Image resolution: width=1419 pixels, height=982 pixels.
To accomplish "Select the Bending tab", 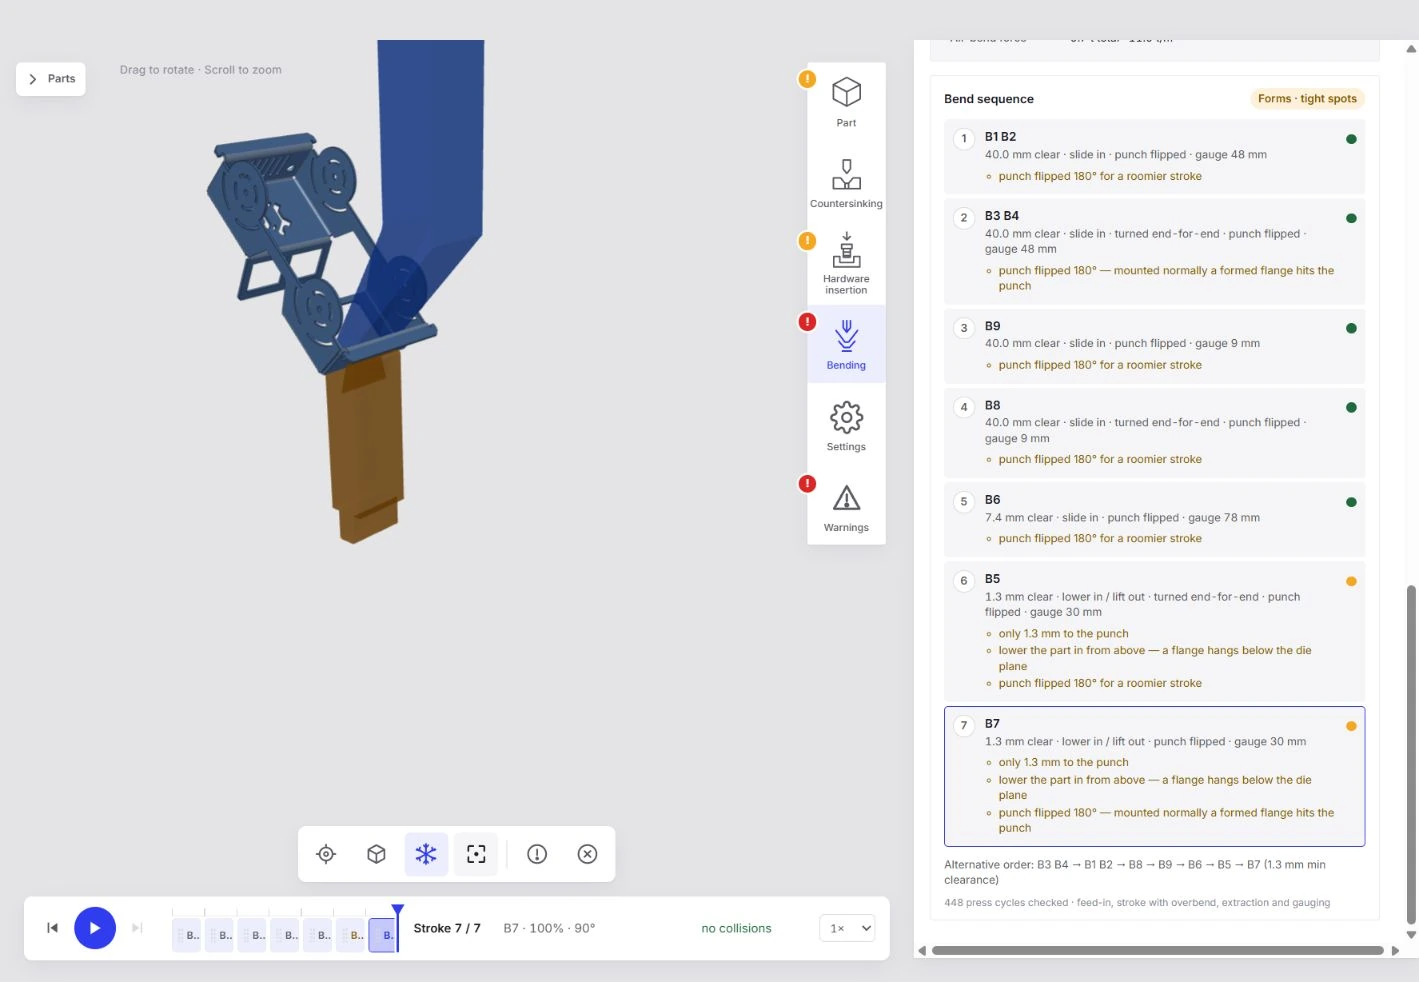I will tap(846, 345).
